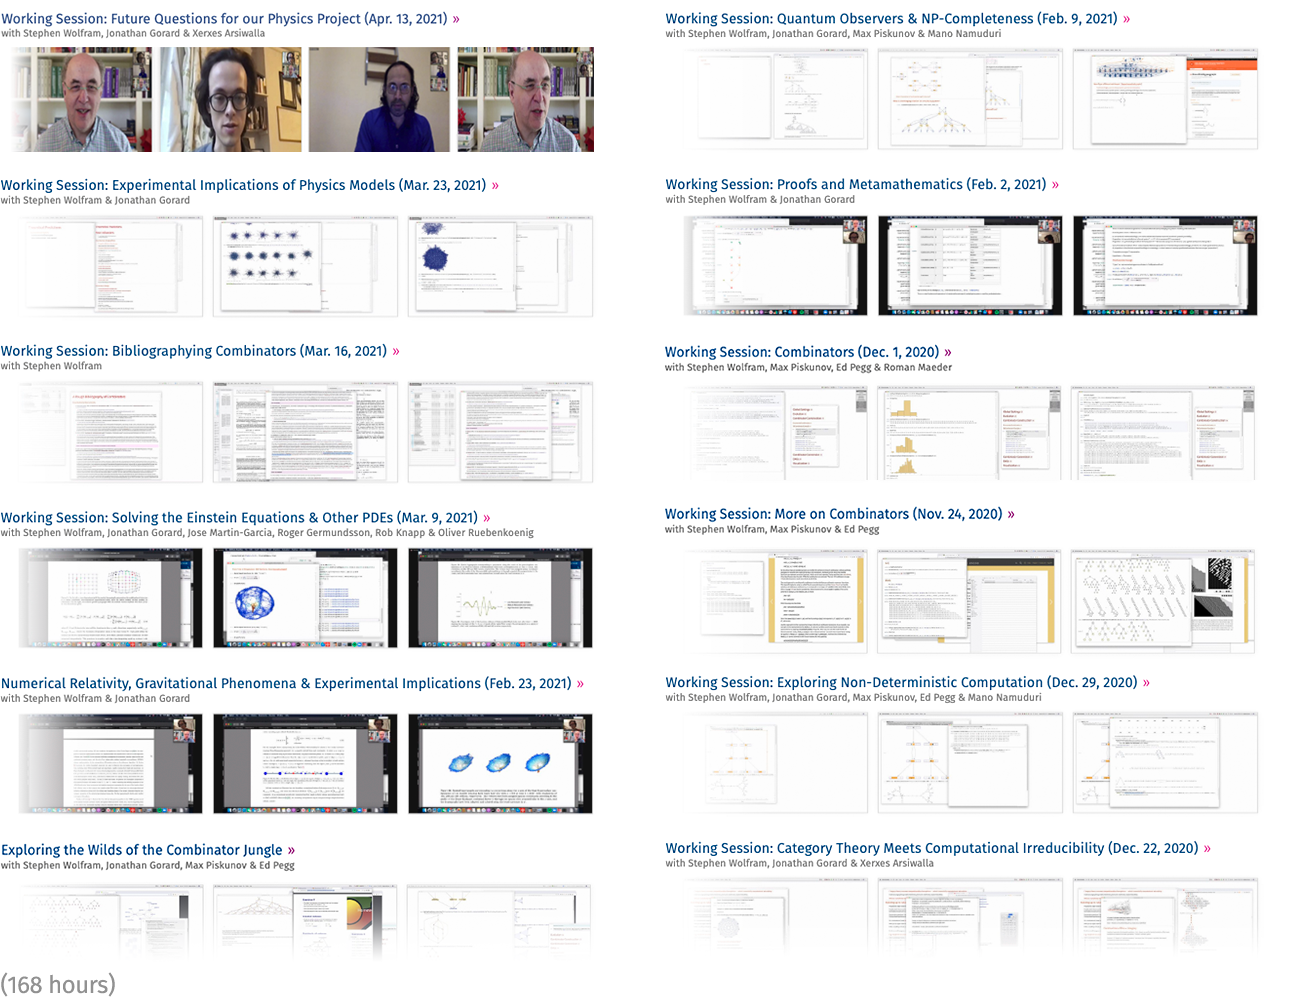
Task: Select Bibliographying Combinators session link
Action: (x=193, y=351)
